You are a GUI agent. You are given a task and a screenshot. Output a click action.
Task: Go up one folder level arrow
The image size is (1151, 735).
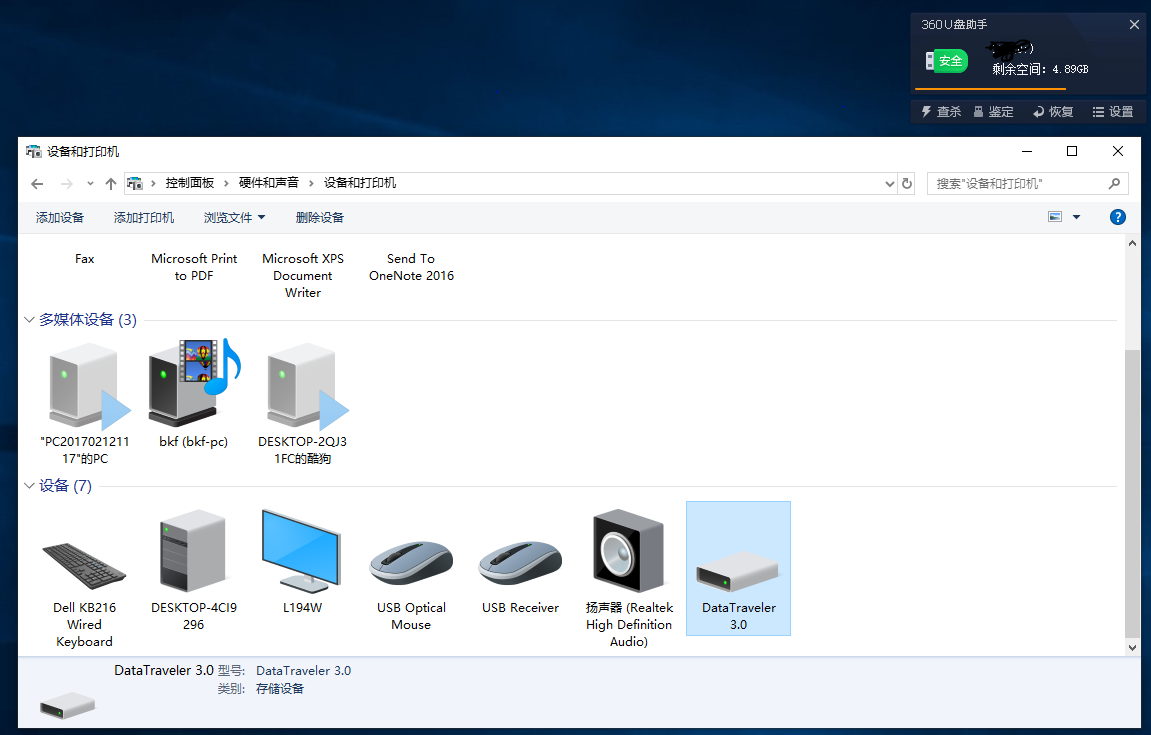[x=111, y=184]
